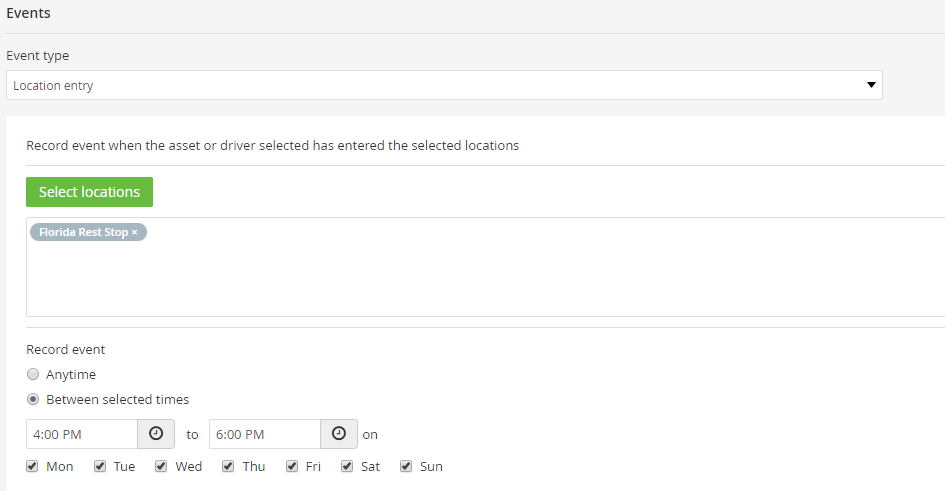Toggle the Thu checkbox
Screen dimensions: 945x491
(x=228, y=466)
